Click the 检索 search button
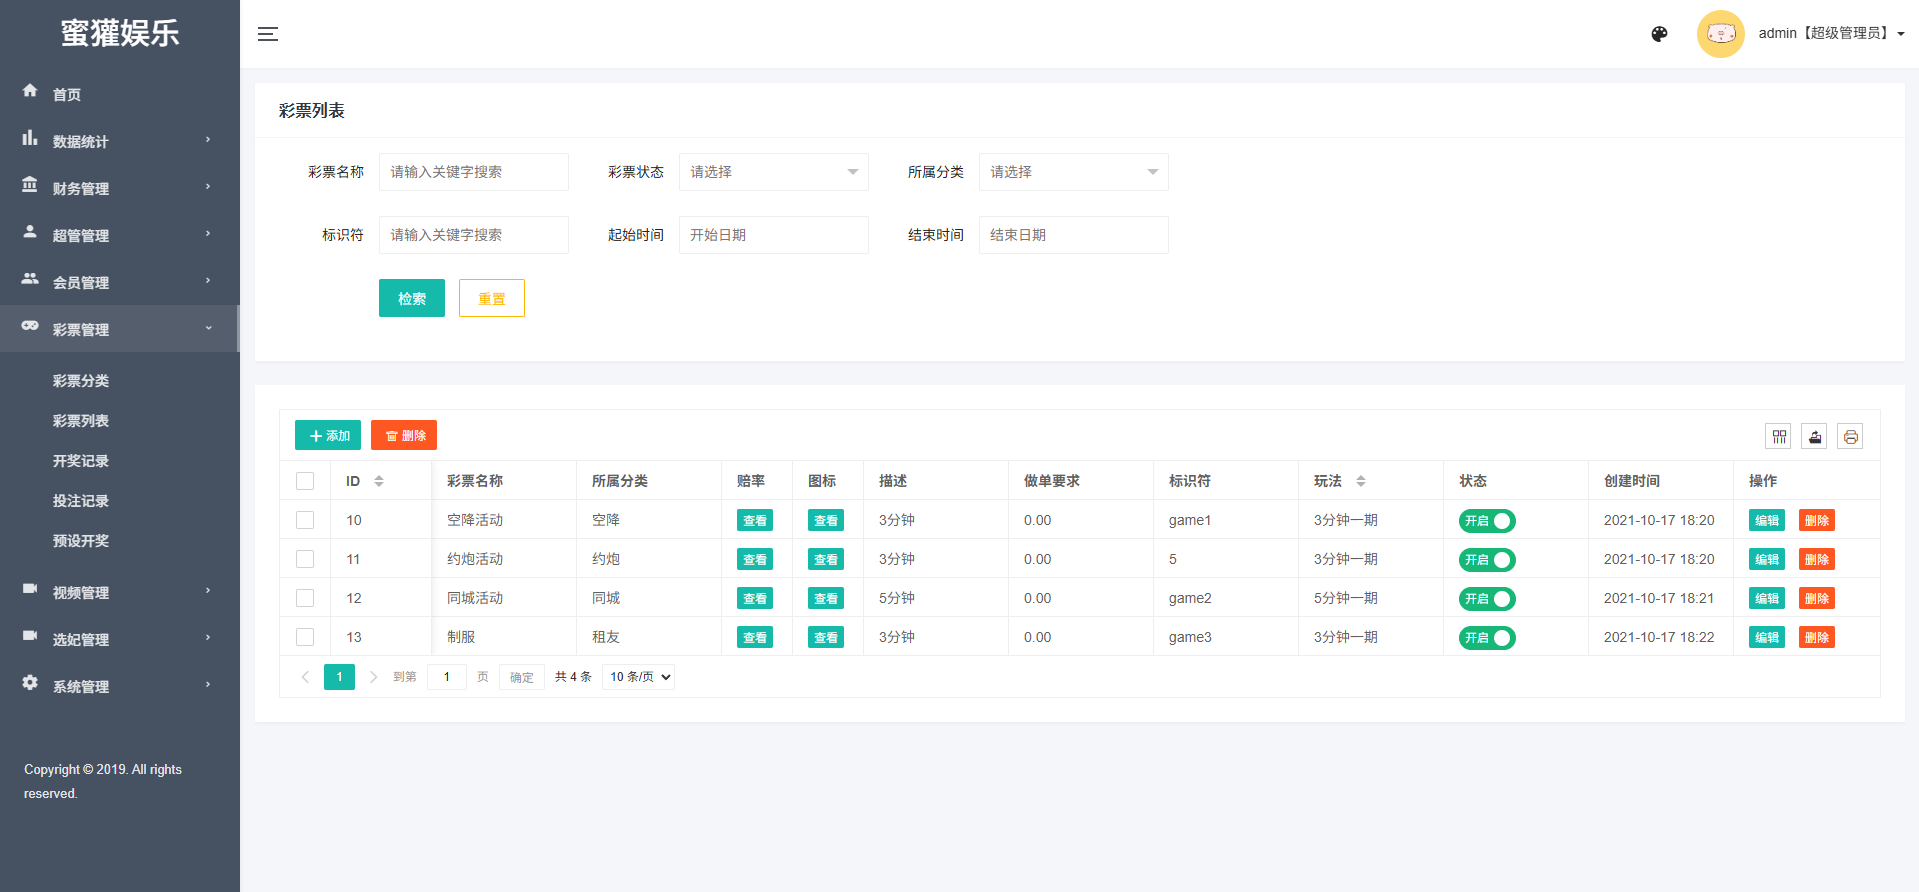Viewport: 1919px width, 892px height. [412, 298]
